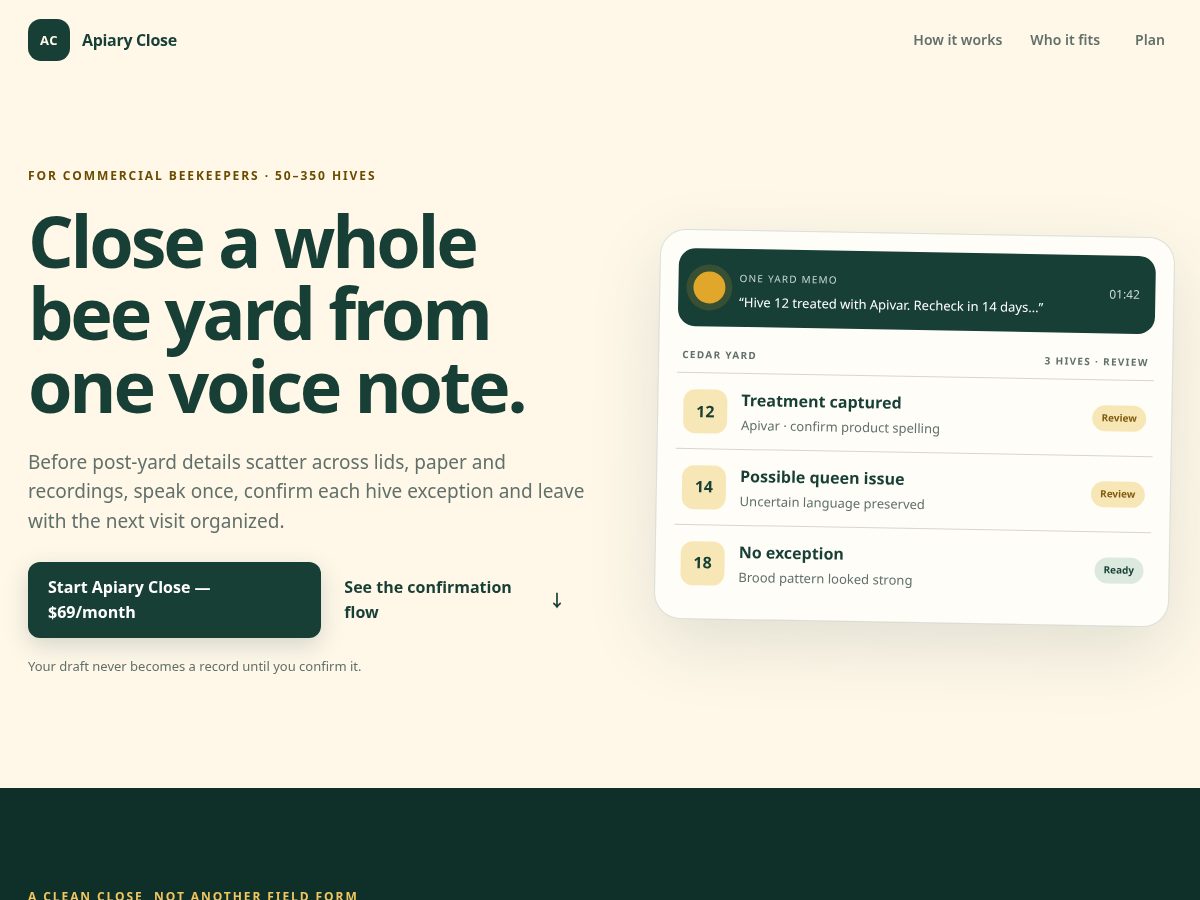Click the hive 18 number badge
Viewport: 1200px width, 900px height.
(x=702, y=563)
